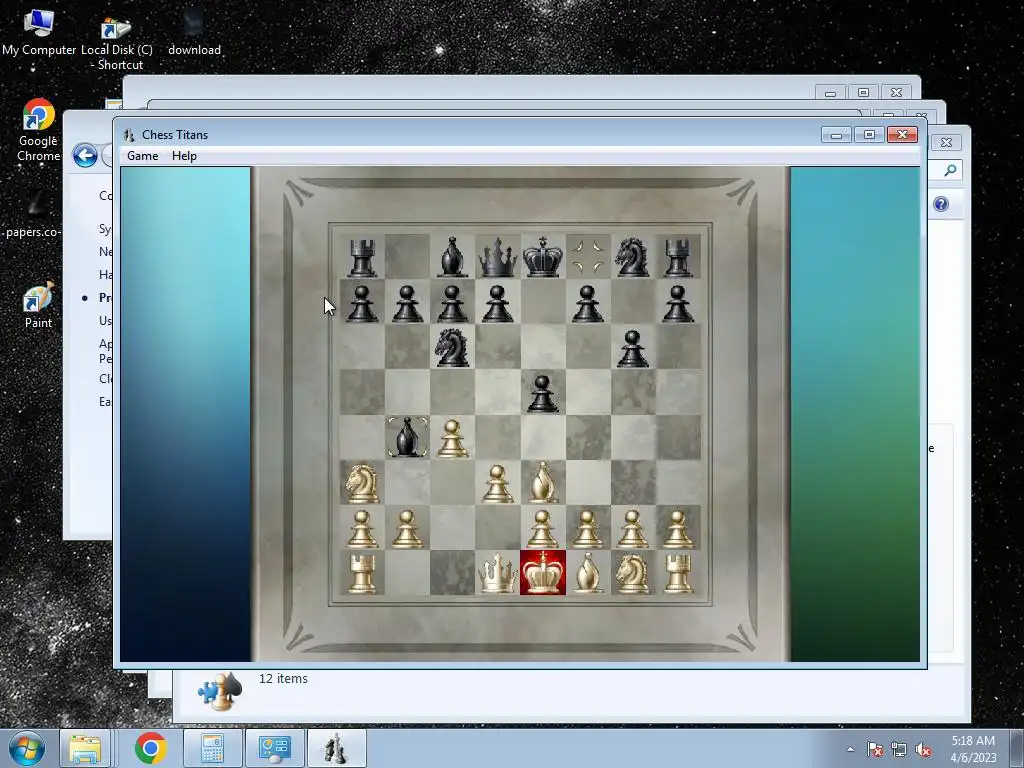
Task: Click the highlighted empty f8 square
Action: 588,257
